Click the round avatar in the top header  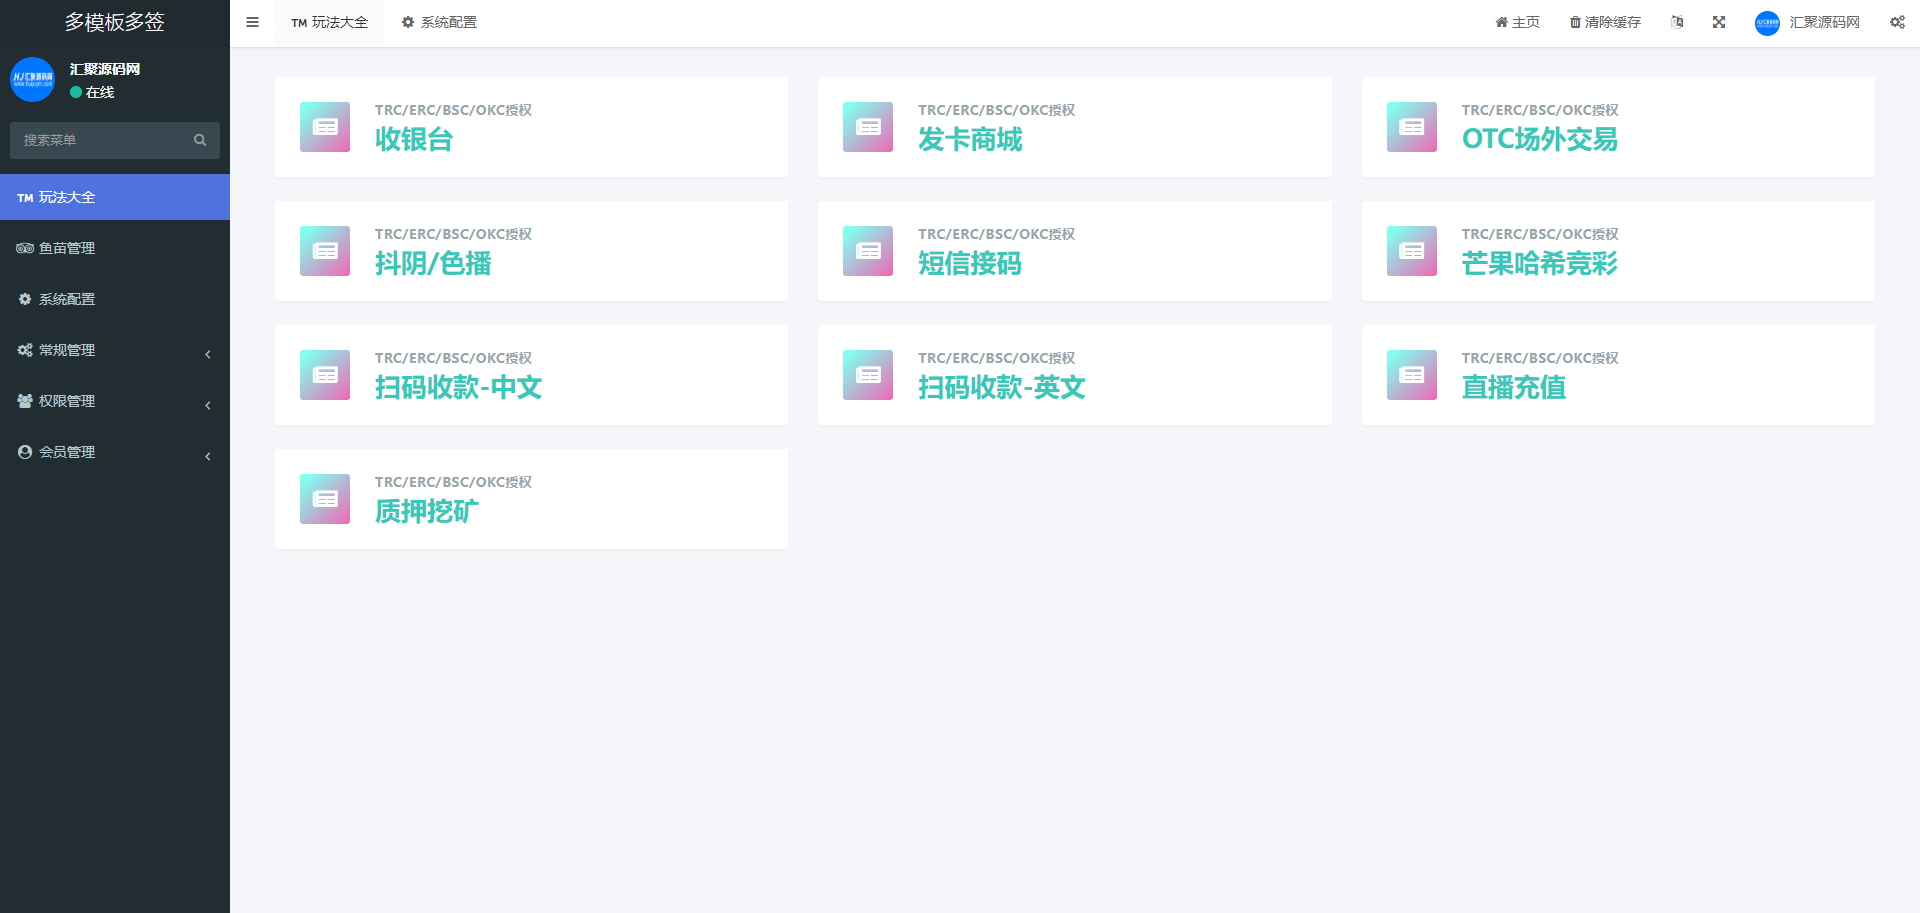coord(1767,23)
